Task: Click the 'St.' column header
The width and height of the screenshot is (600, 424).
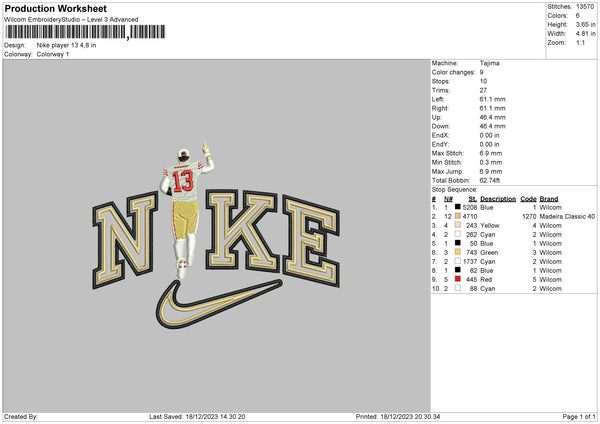Action: 473,199
